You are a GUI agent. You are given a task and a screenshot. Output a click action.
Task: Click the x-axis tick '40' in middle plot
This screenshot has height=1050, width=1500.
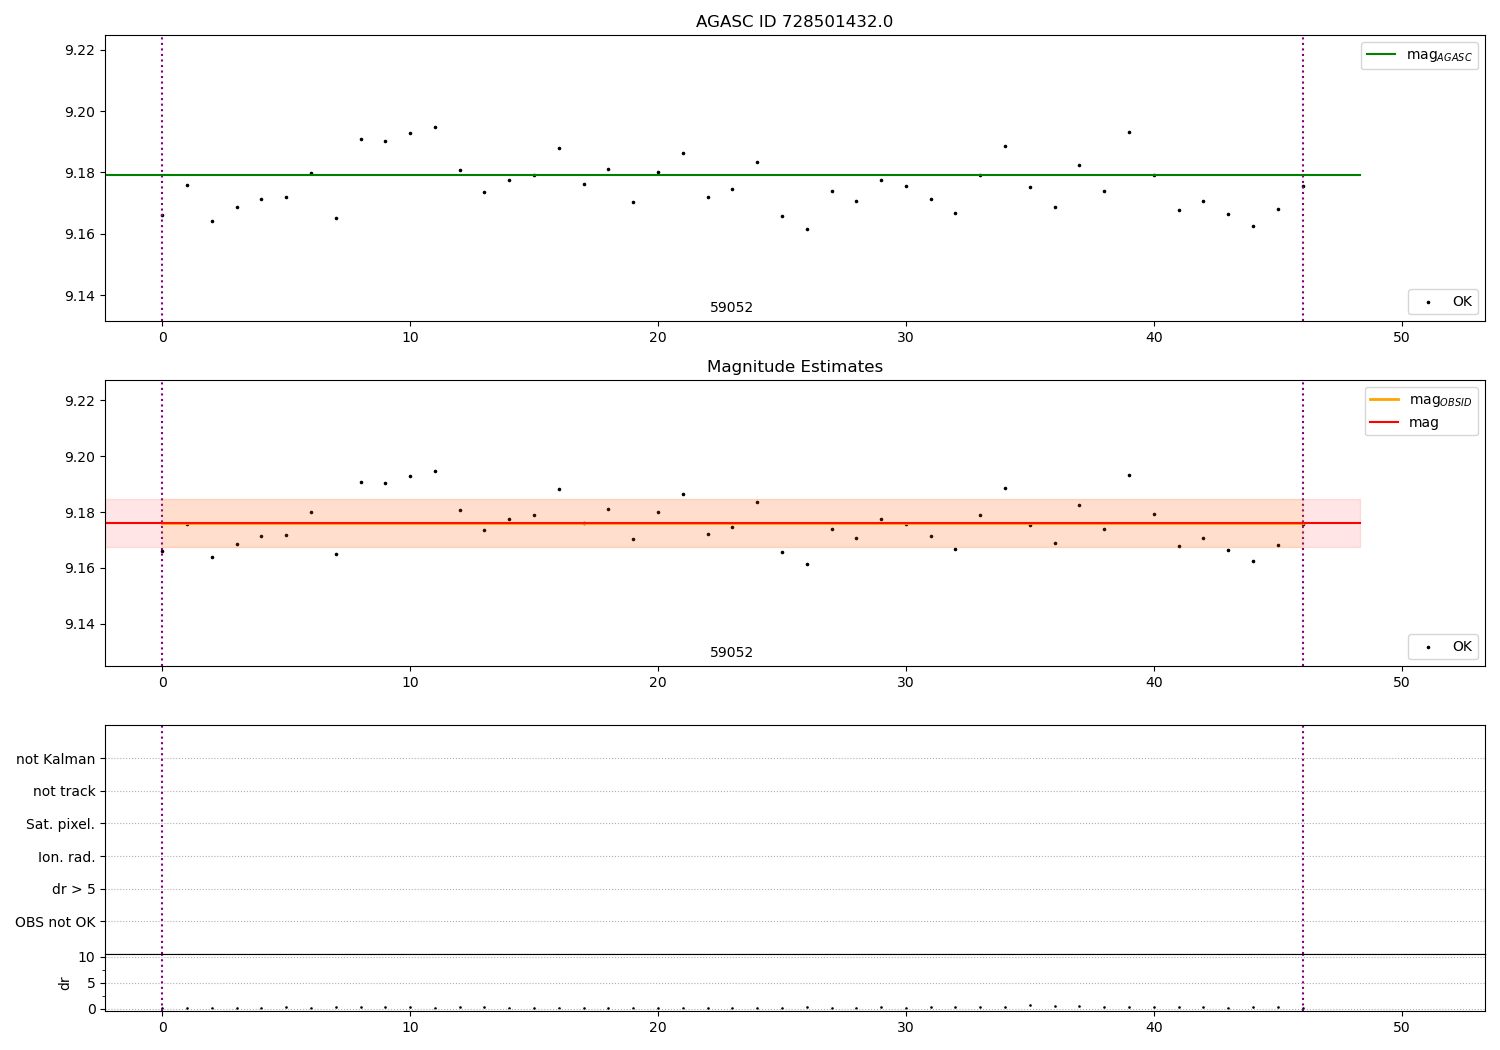1154,683
